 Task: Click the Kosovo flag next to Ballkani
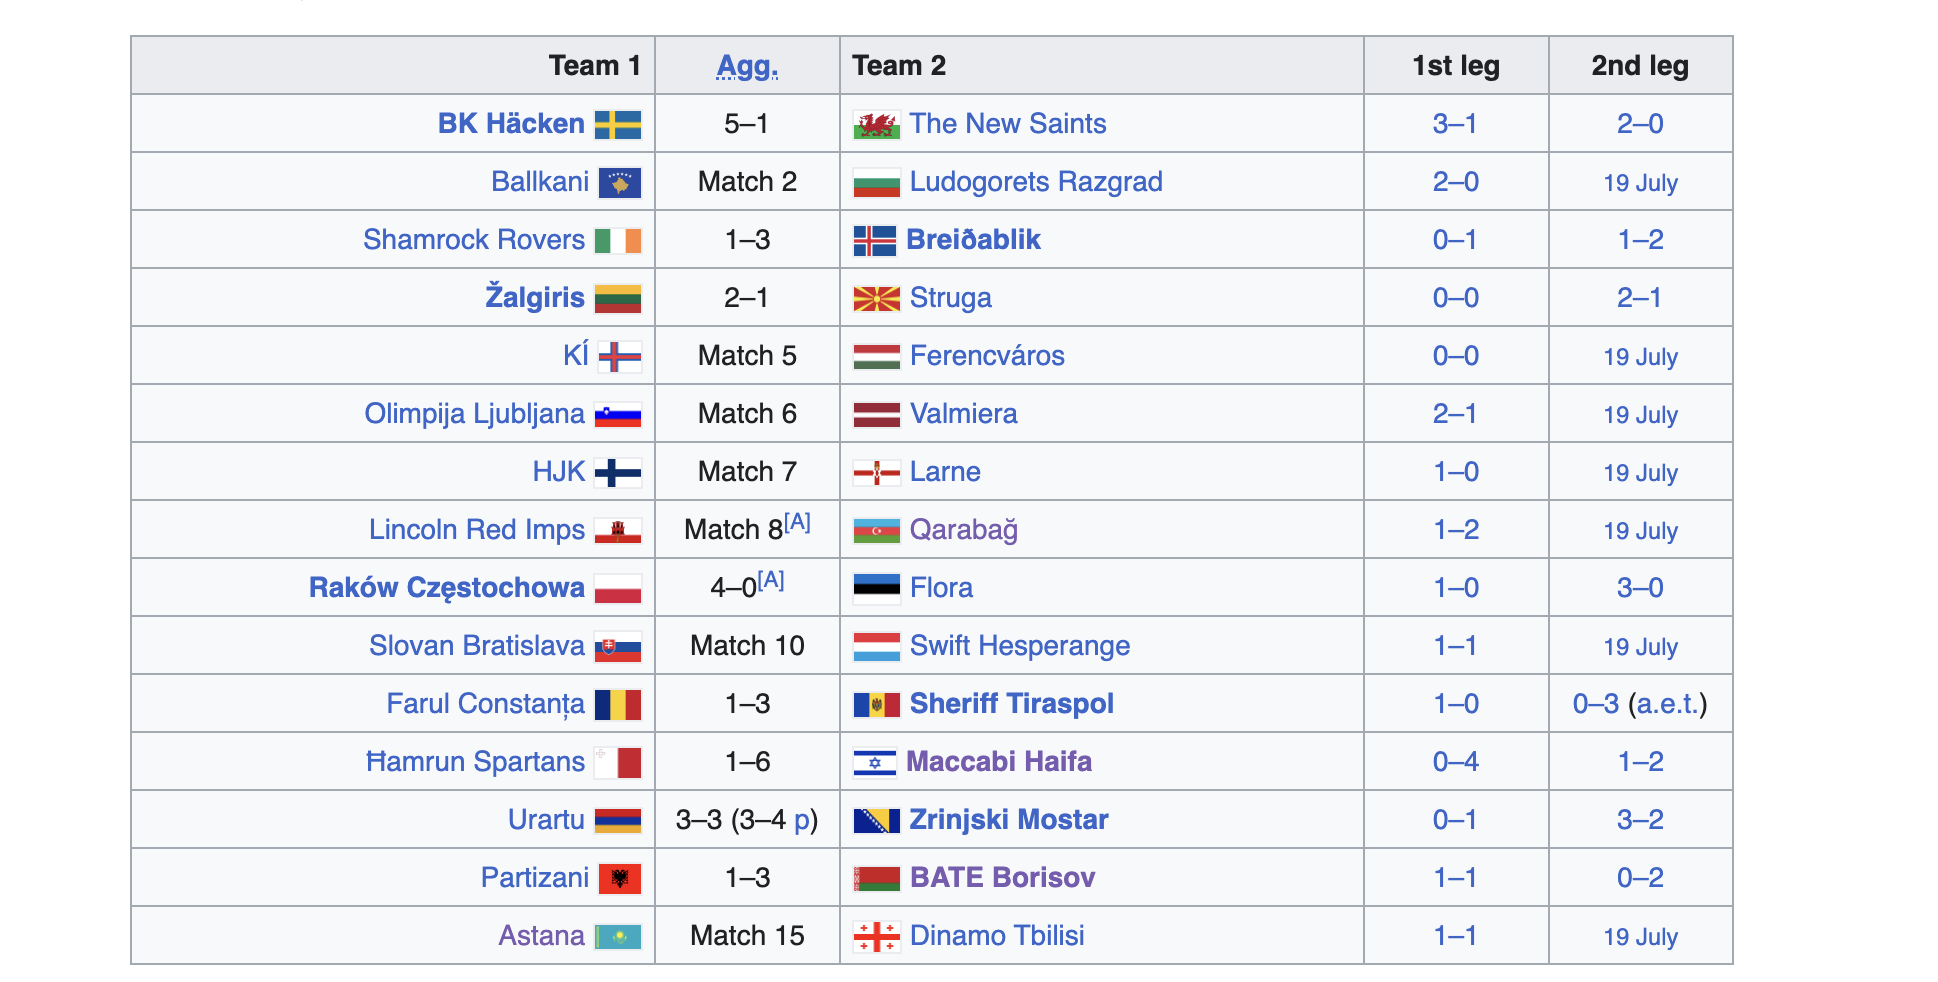[x=619, y=183]
